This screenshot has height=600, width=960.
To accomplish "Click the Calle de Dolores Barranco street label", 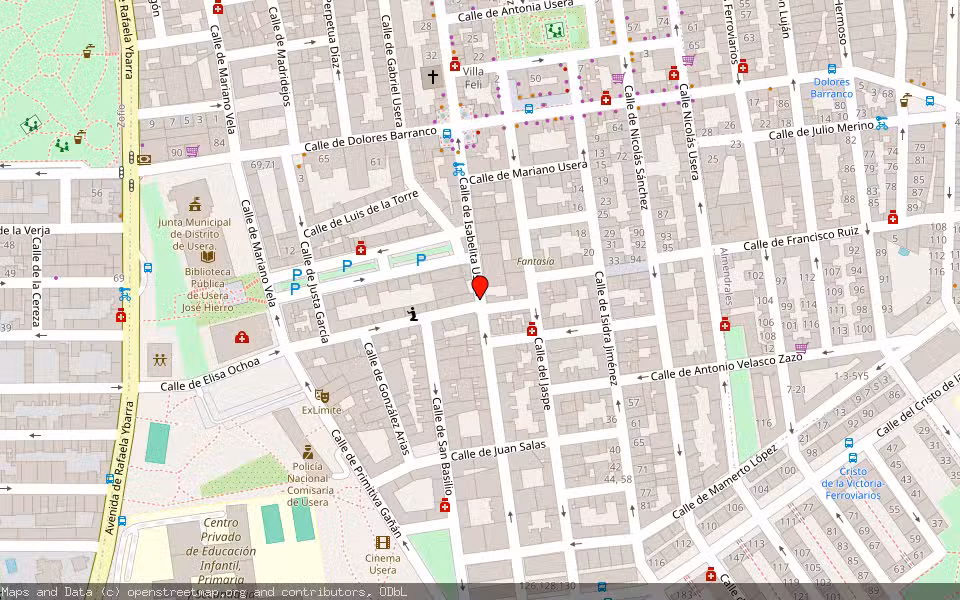I will pos(370,140).
